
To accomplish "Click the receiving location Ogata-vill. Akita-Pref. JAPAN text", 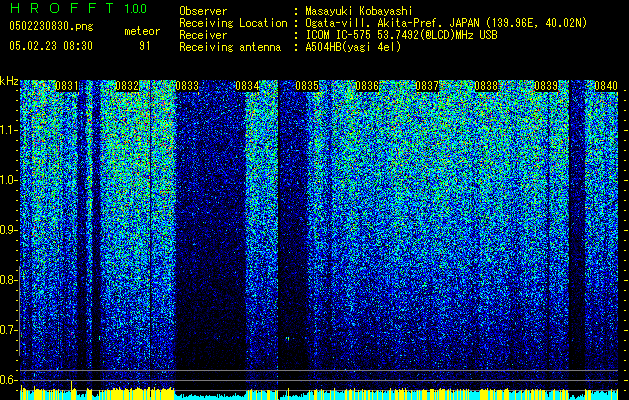I will (446, 23).
